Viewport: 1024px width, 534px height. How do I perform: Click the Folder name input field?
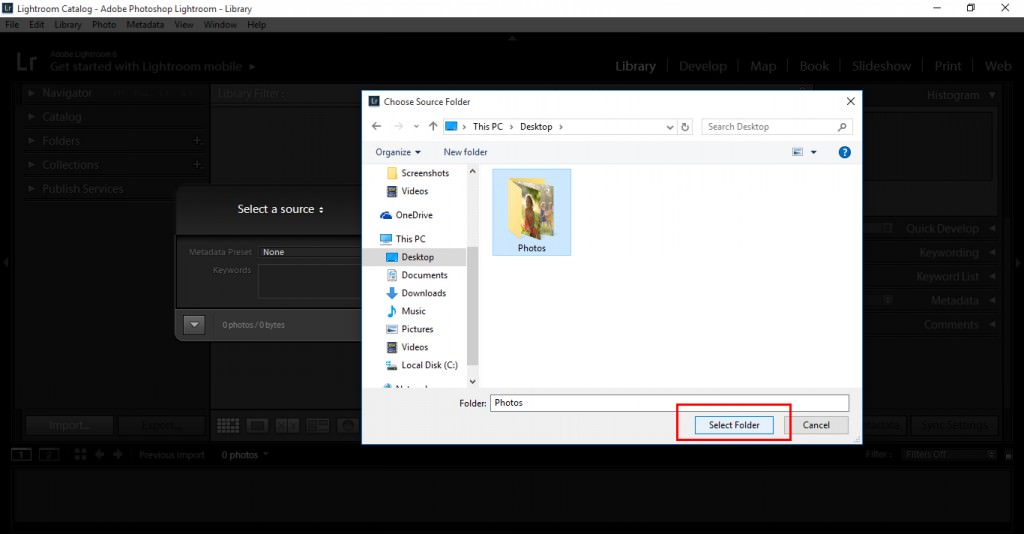point(669,403)
